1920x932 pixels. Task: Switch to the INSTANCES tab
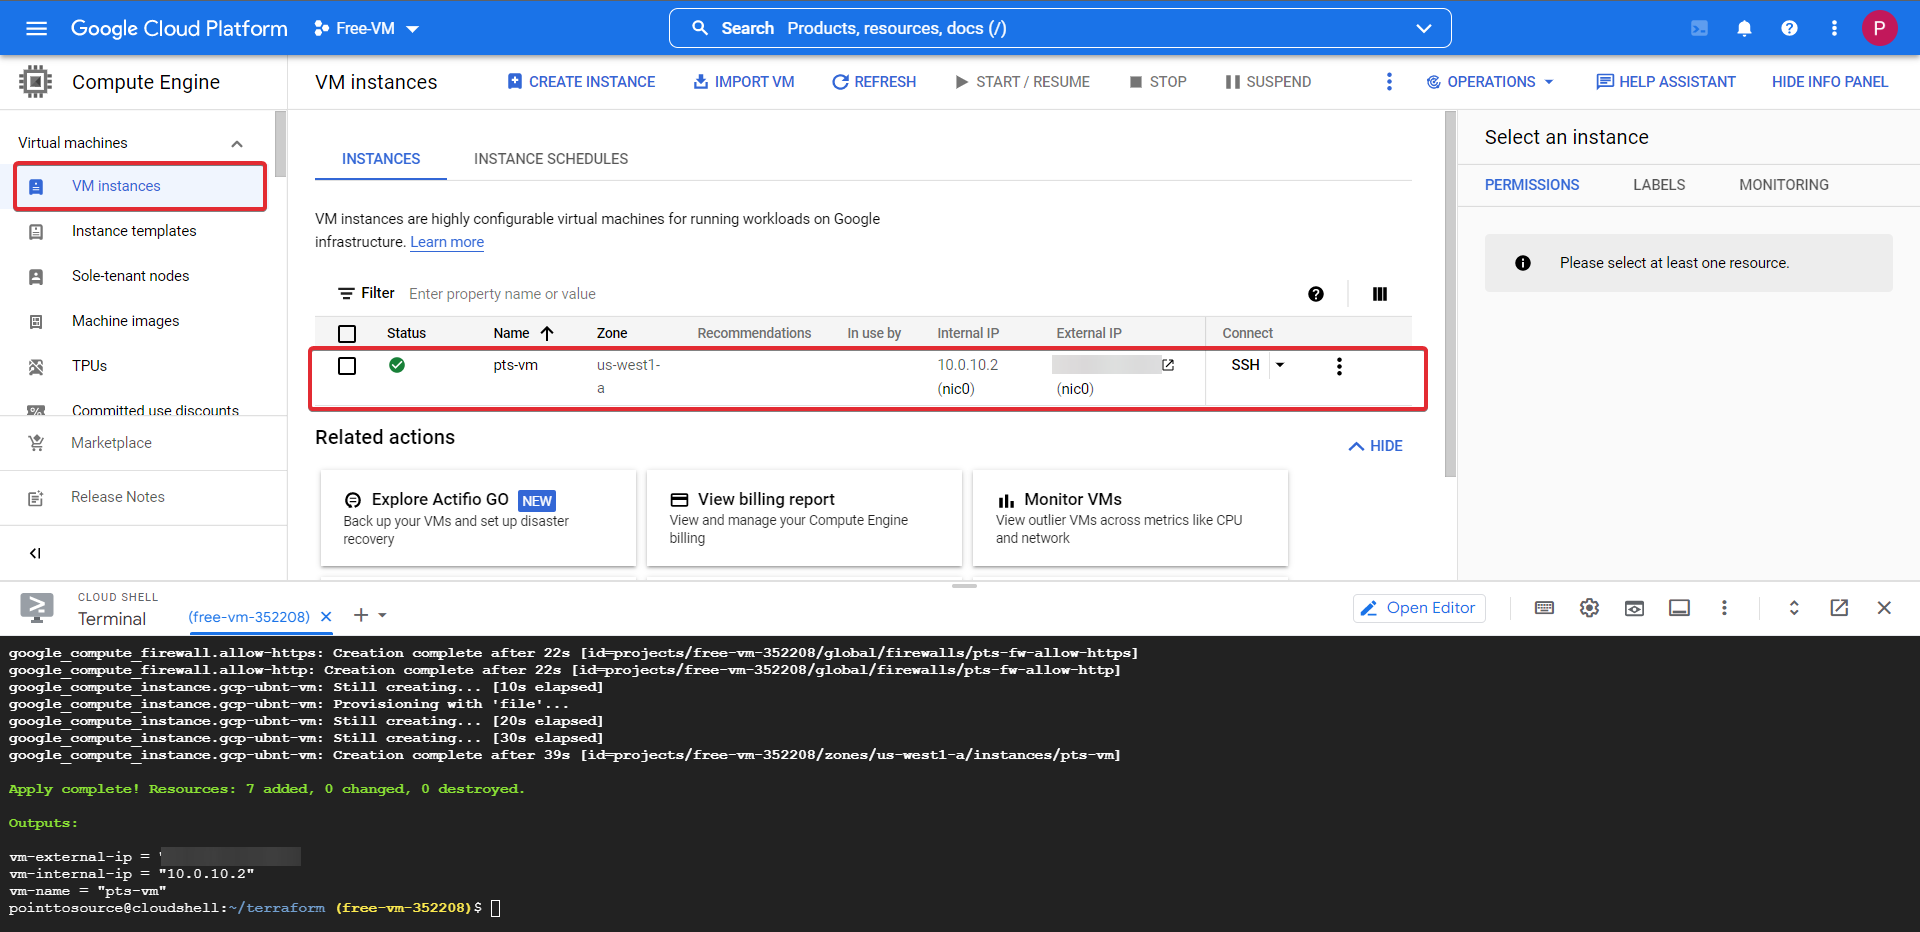click(x=381, y=159)
